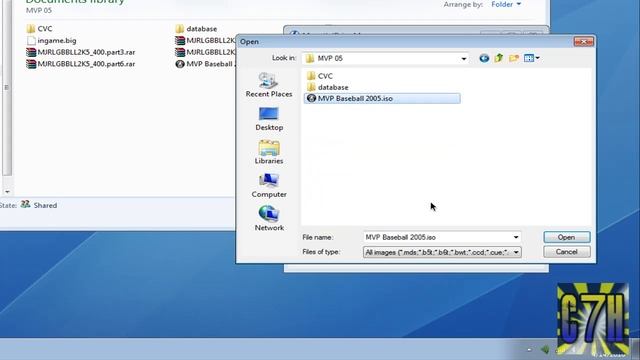Expand the File name dropdown arrow
Image resolution: width=640 pixels, height=360 pixels.
[x=516, y=237]
